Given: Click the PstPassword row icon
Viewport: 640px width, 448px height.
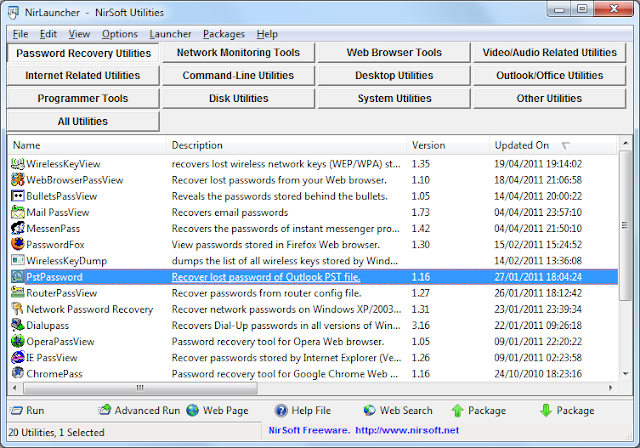Looking at the screenshot, I should (x=18, y=277).
